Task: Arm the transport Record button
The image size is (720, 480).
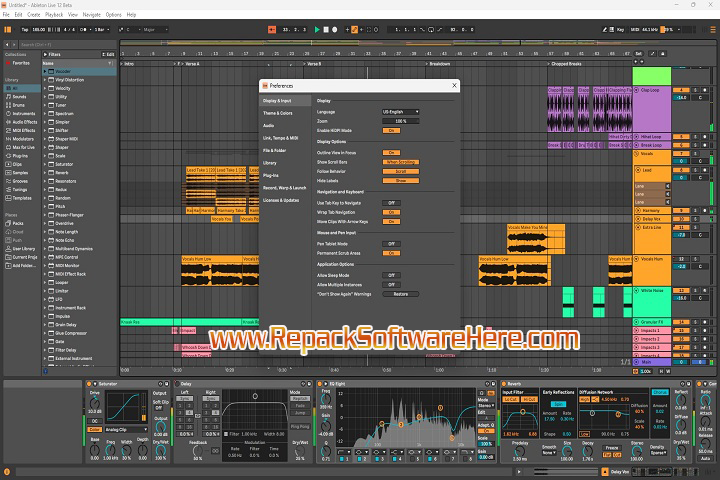Action: [x=335, y=29]
